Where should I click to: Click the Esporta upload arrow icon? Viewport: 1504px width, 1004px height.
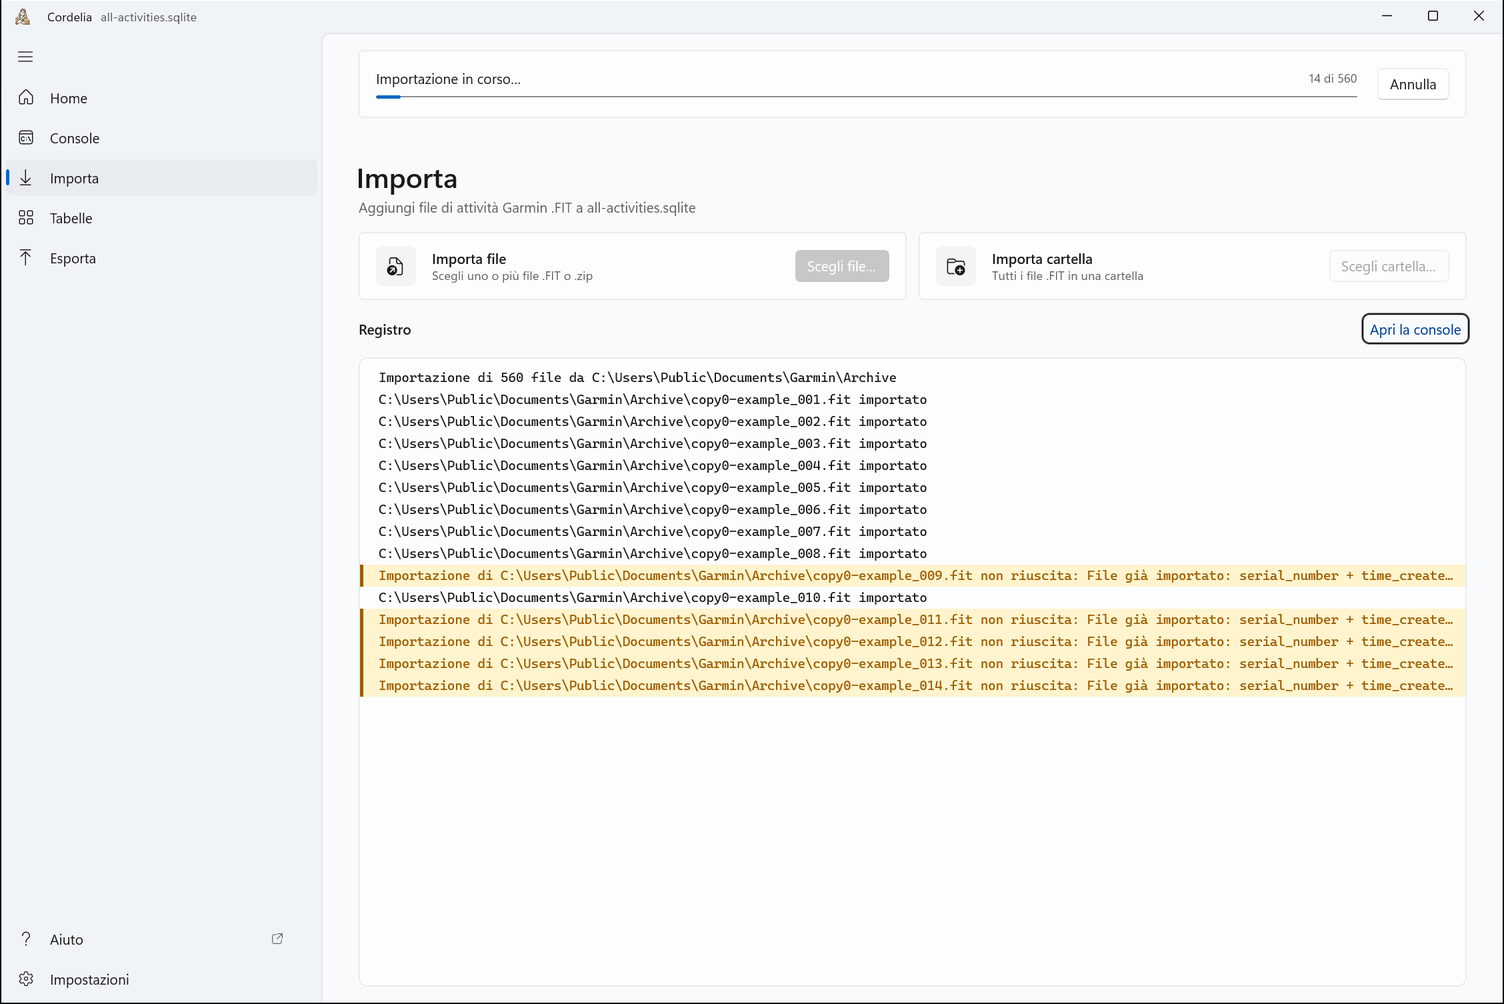(26, 257)
